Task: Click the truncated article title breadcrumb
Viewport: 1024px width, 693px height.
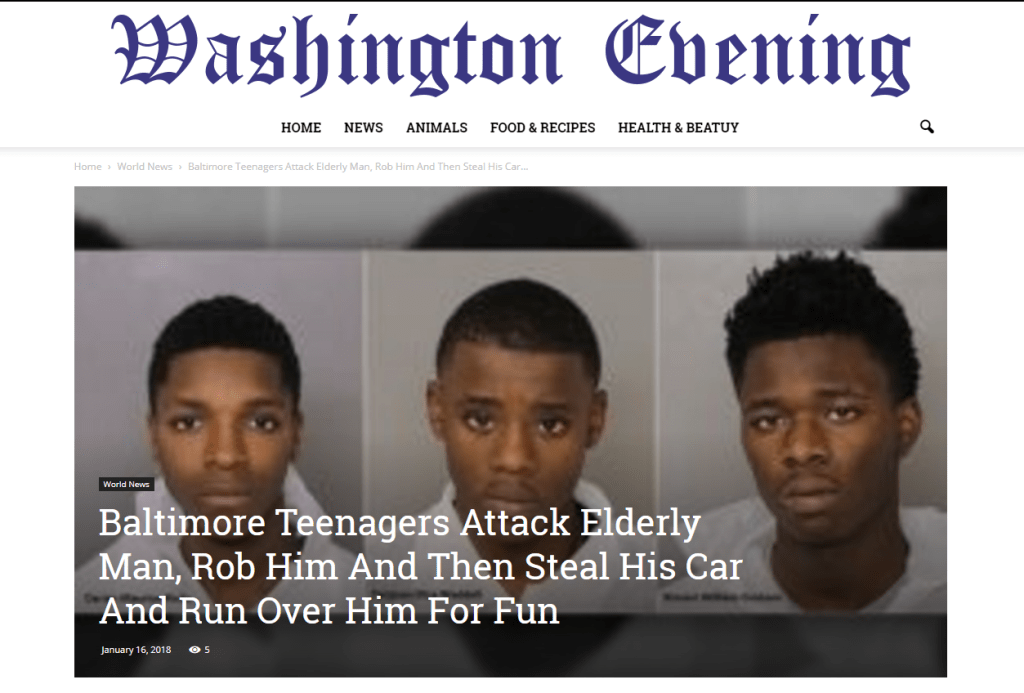Action: click(358, 167)
